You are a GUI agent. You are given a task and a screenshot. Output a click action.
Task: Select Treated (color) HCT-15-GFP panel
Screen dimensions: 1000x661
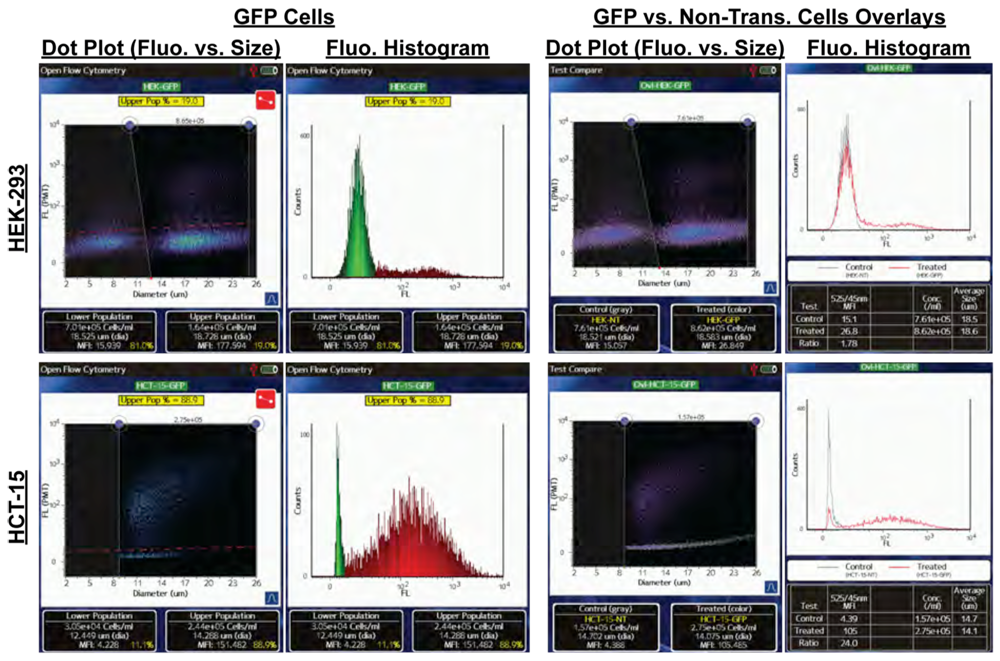tap(724, 627)
